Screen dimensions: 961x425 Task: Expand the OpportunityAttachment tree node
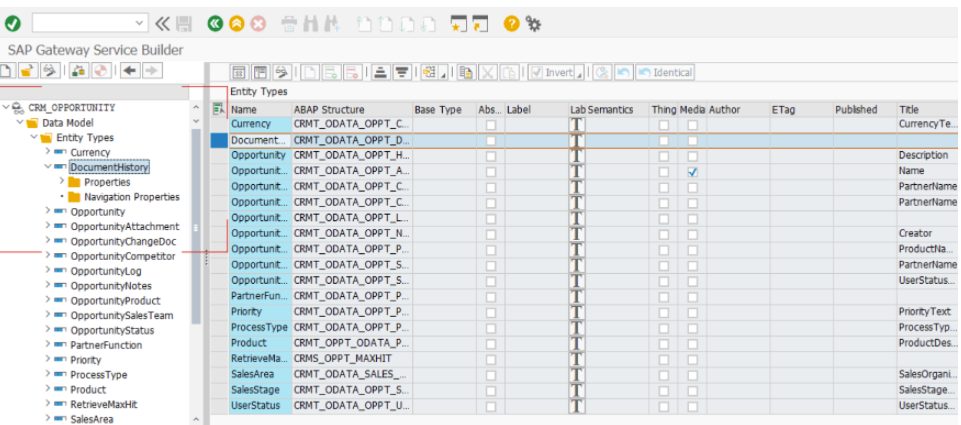(x=48, y=226)
